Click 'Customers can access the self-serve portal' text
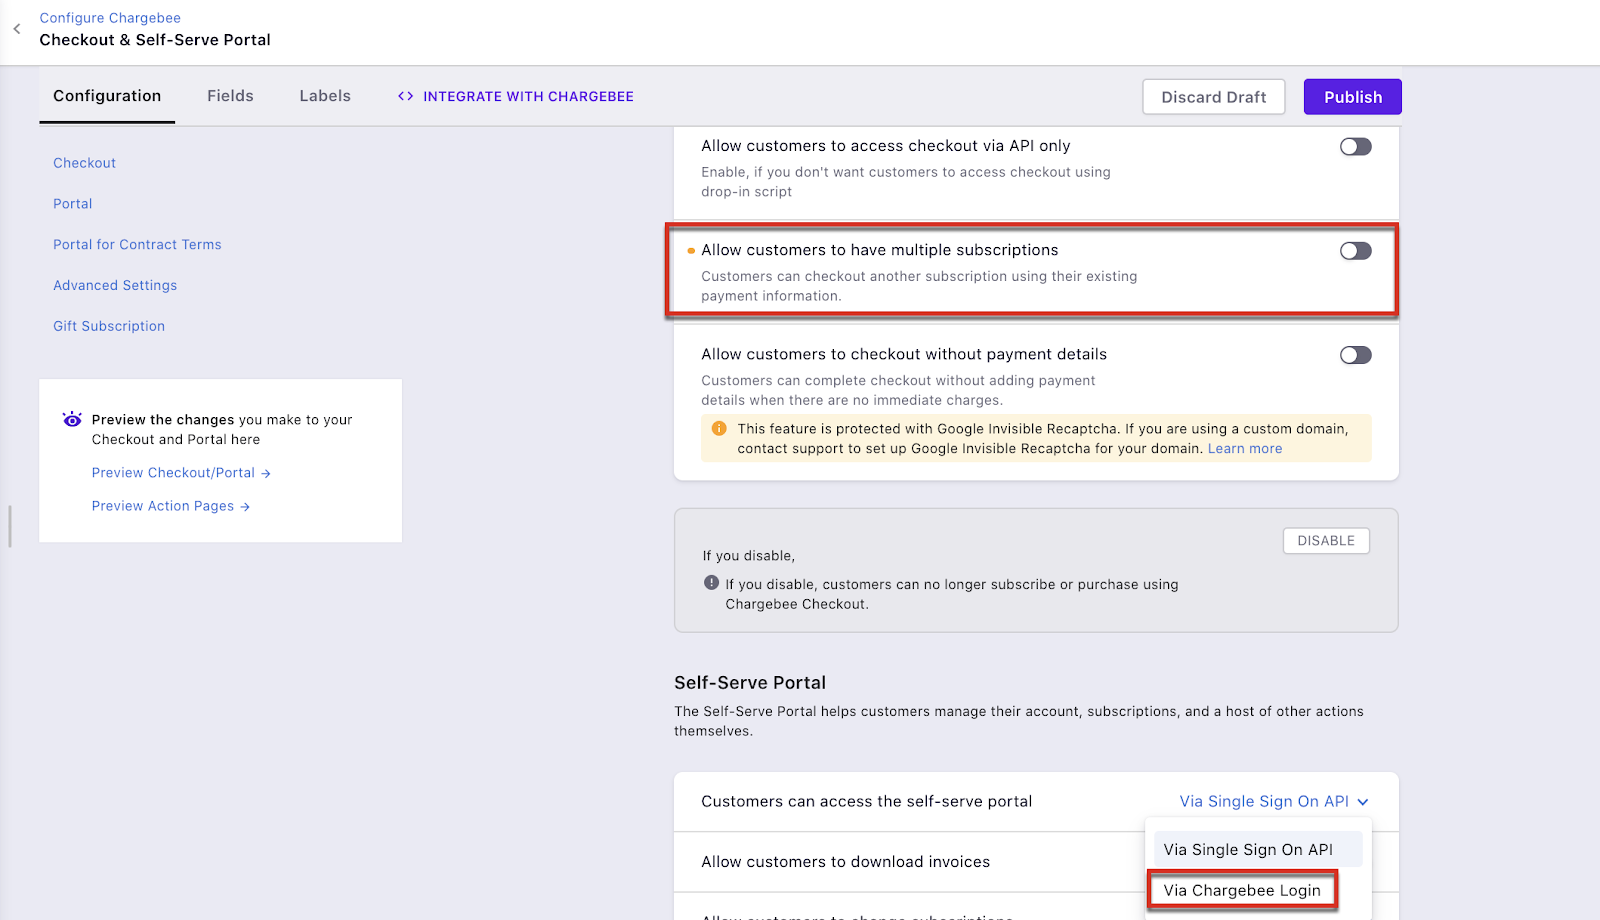This screenshot has height=920, width=1600. [x=867, y=802]
